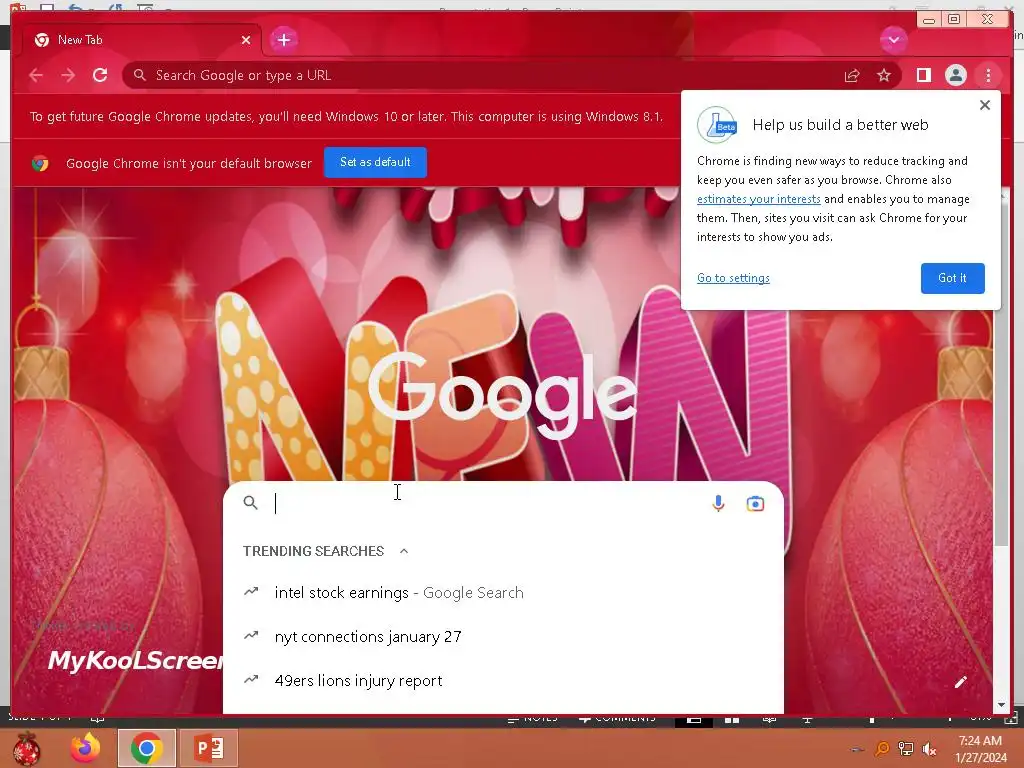Click the trending arrow beside nyt connections
The height and width of the screenshot is (768, 1024).
(251, 635)
